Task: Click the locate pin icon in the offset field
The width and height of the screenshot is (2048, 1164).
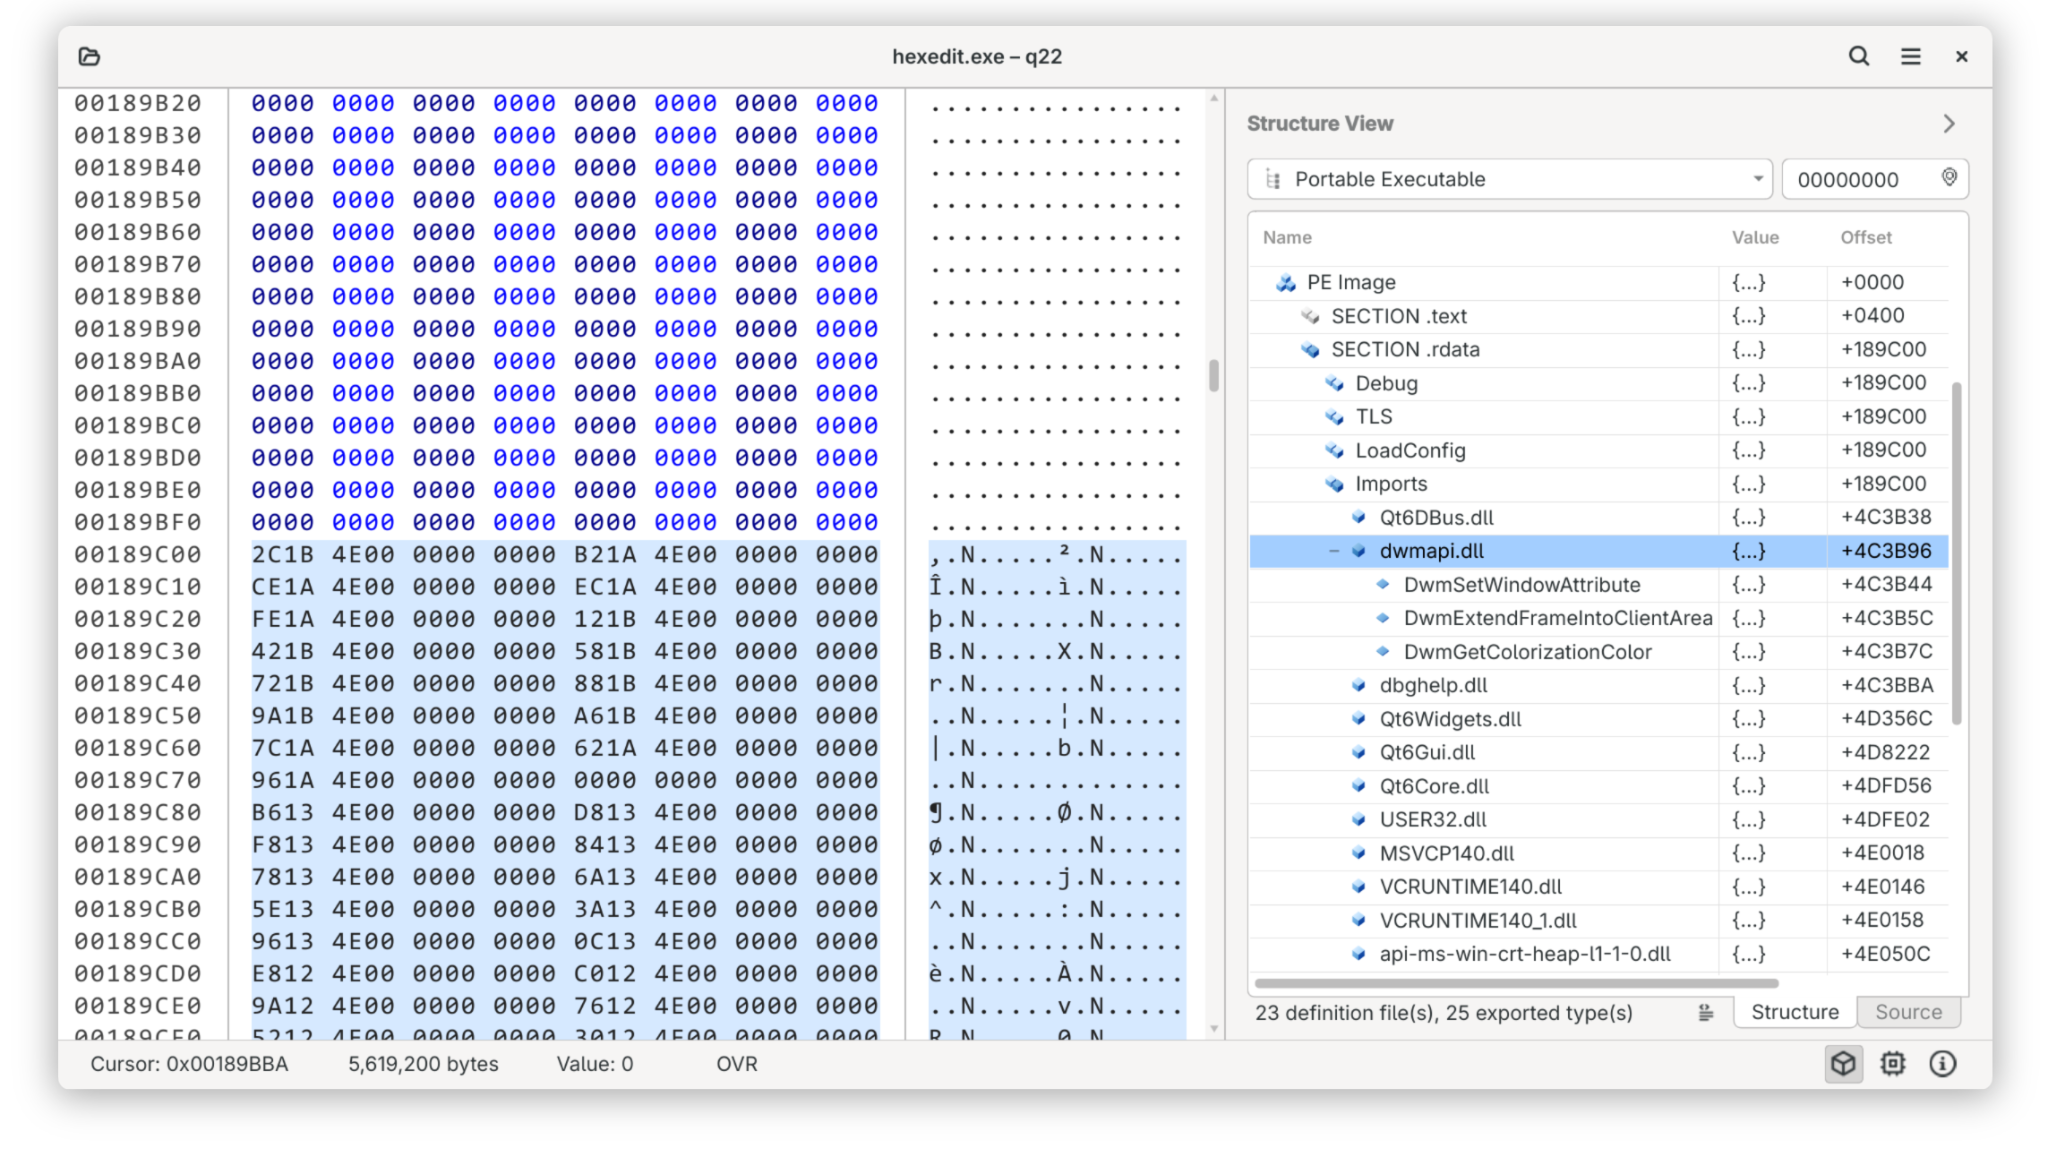Action: pos(1949,177)
